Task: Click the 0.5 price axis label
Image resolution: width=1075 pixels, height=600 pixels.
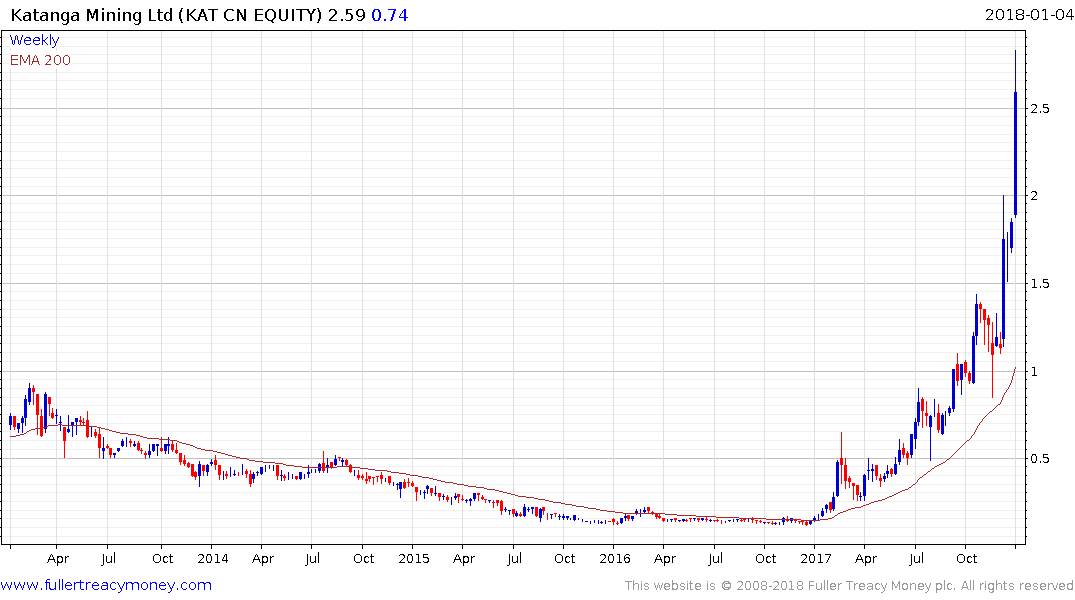Action: (1039, 459)
